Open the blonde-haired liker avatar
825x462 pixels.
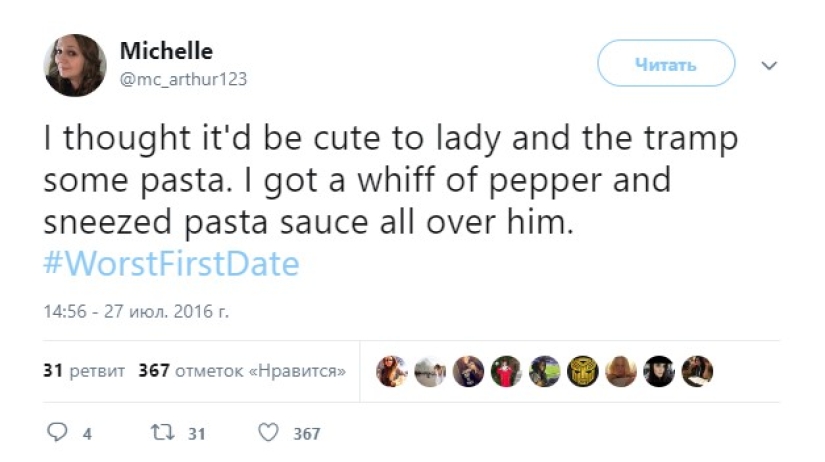point(621,371)
